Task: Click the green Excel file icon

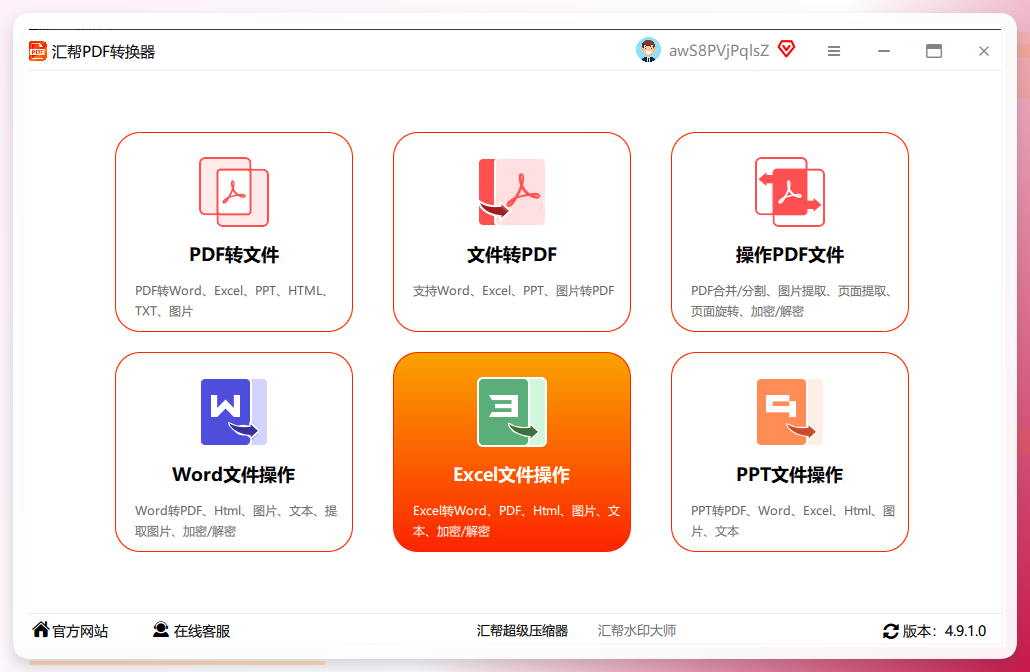Action: click(512, 412)
